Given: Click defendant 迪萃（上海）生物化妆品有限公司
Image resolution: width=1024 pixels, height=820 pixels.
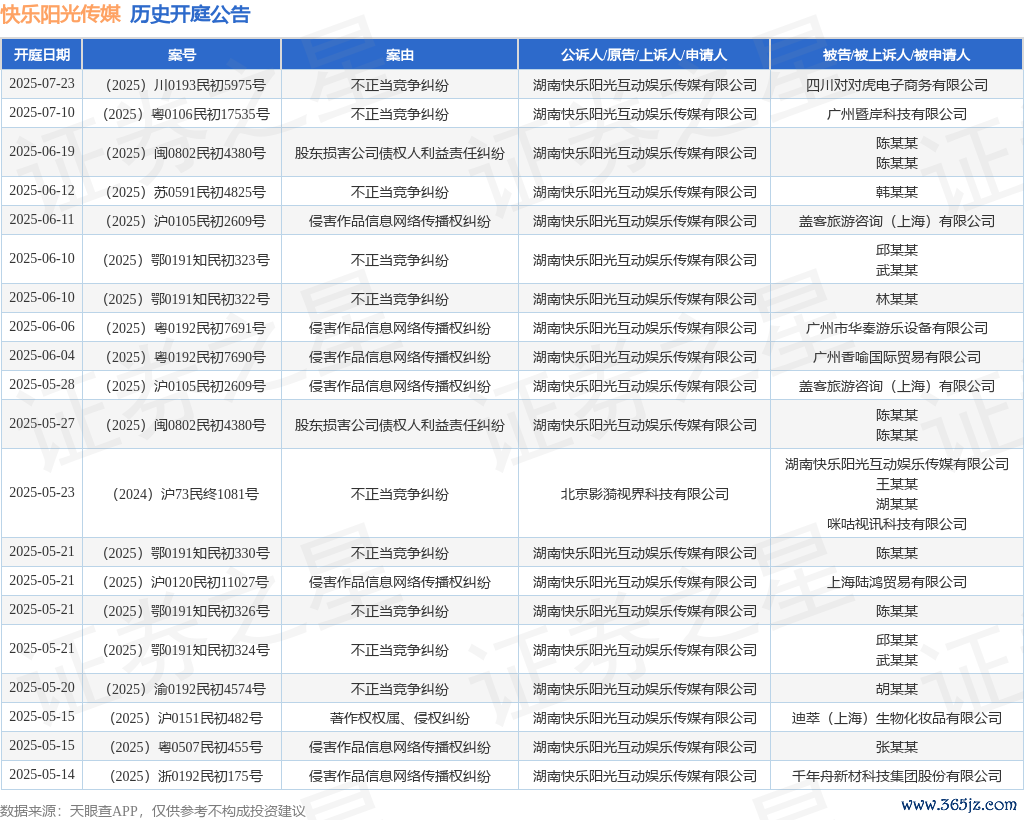Looking at the screenshot, I should pyautogui.click(x=897, y=718).
